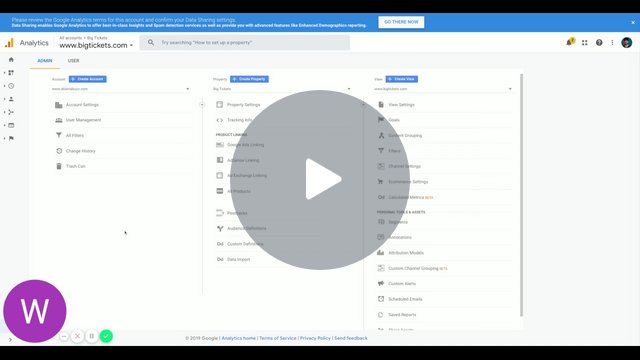Open the www.bigtickets.com account selector dropdown
640x360 pixels.
tap(96, 45)
